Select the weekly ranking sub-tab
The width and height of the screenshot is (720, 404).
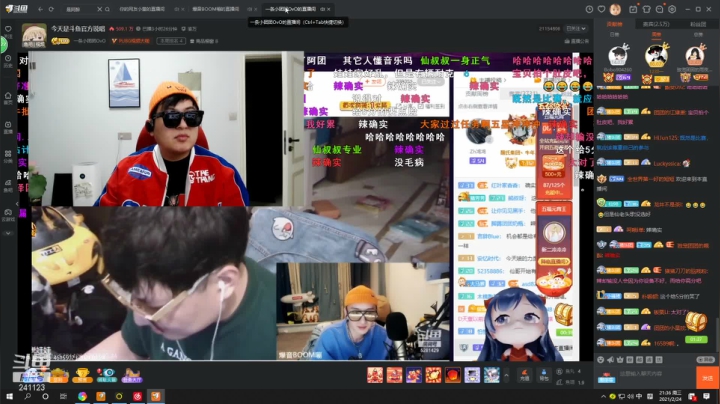coord(656,34)
